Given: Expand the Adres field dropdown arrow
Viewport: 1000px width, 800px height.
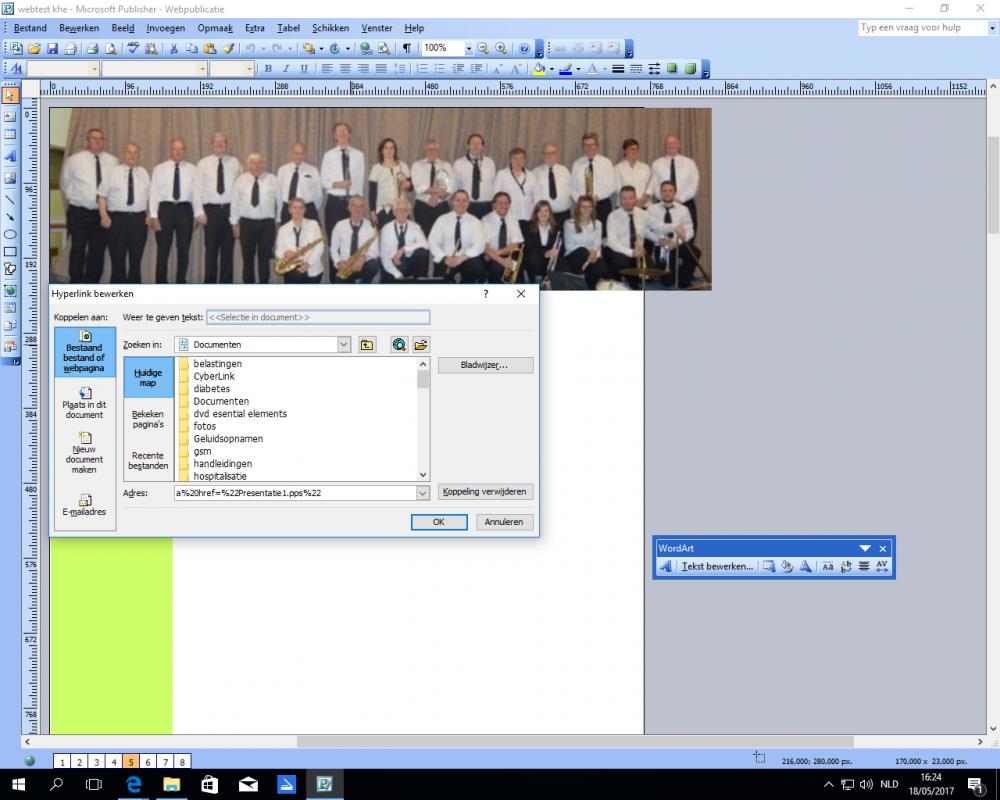Looking at the screenshot, I should click(x=422, y=493).
